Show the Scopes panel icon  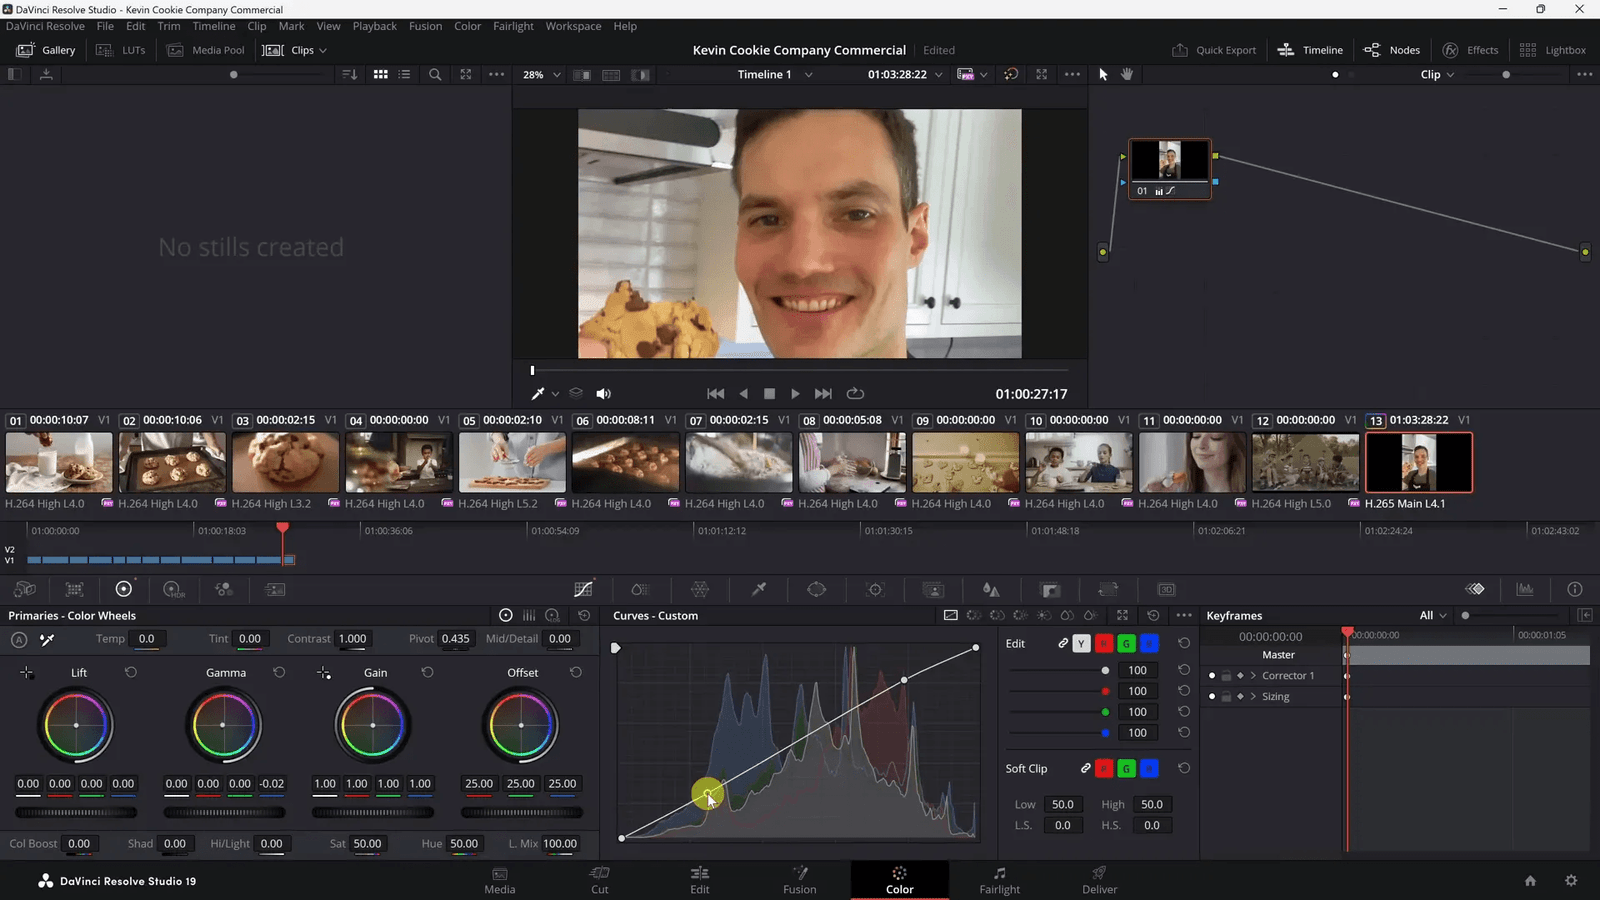(x=1525, y=590)
